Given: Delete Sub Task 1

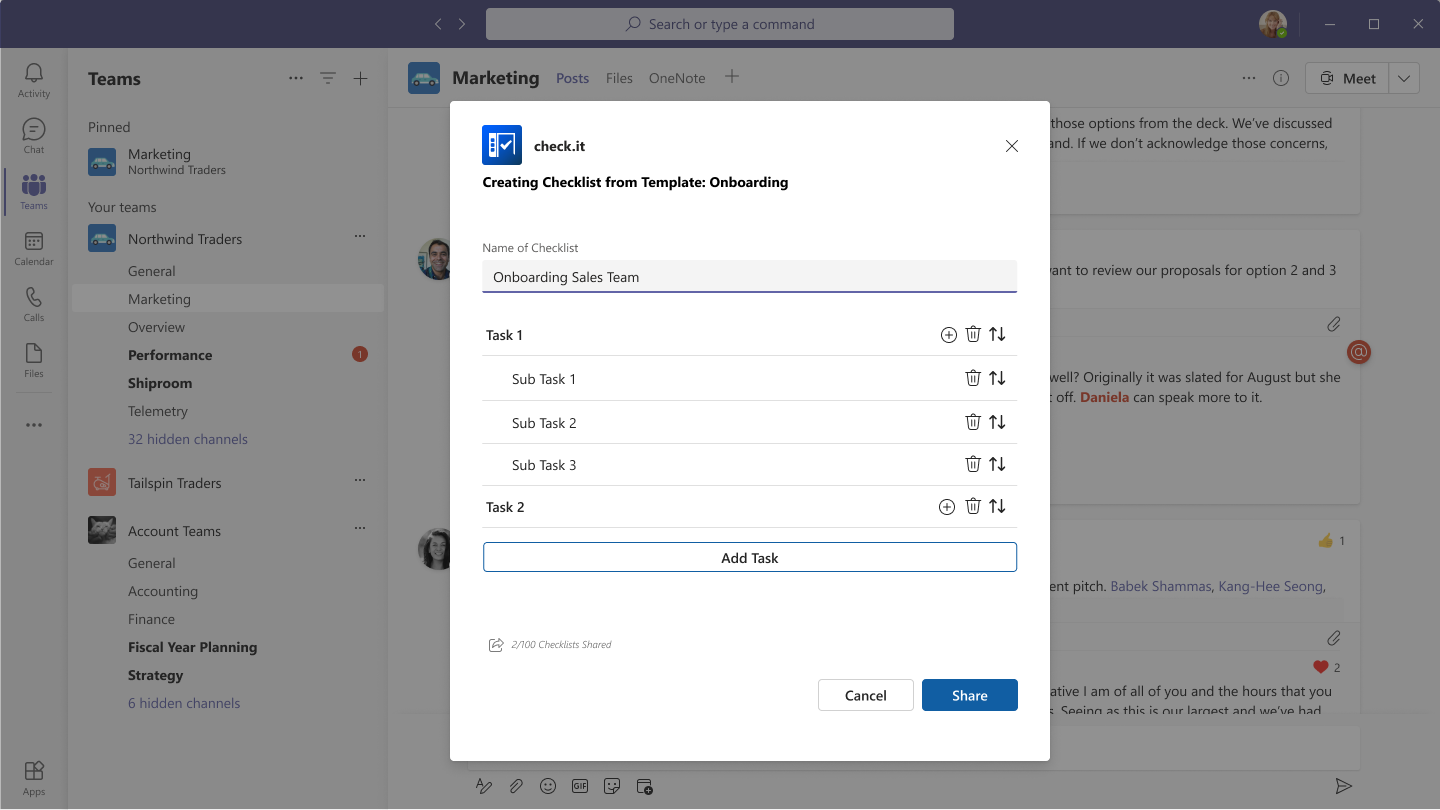Looking at the screenshot, I should click(x=973, y=378).
